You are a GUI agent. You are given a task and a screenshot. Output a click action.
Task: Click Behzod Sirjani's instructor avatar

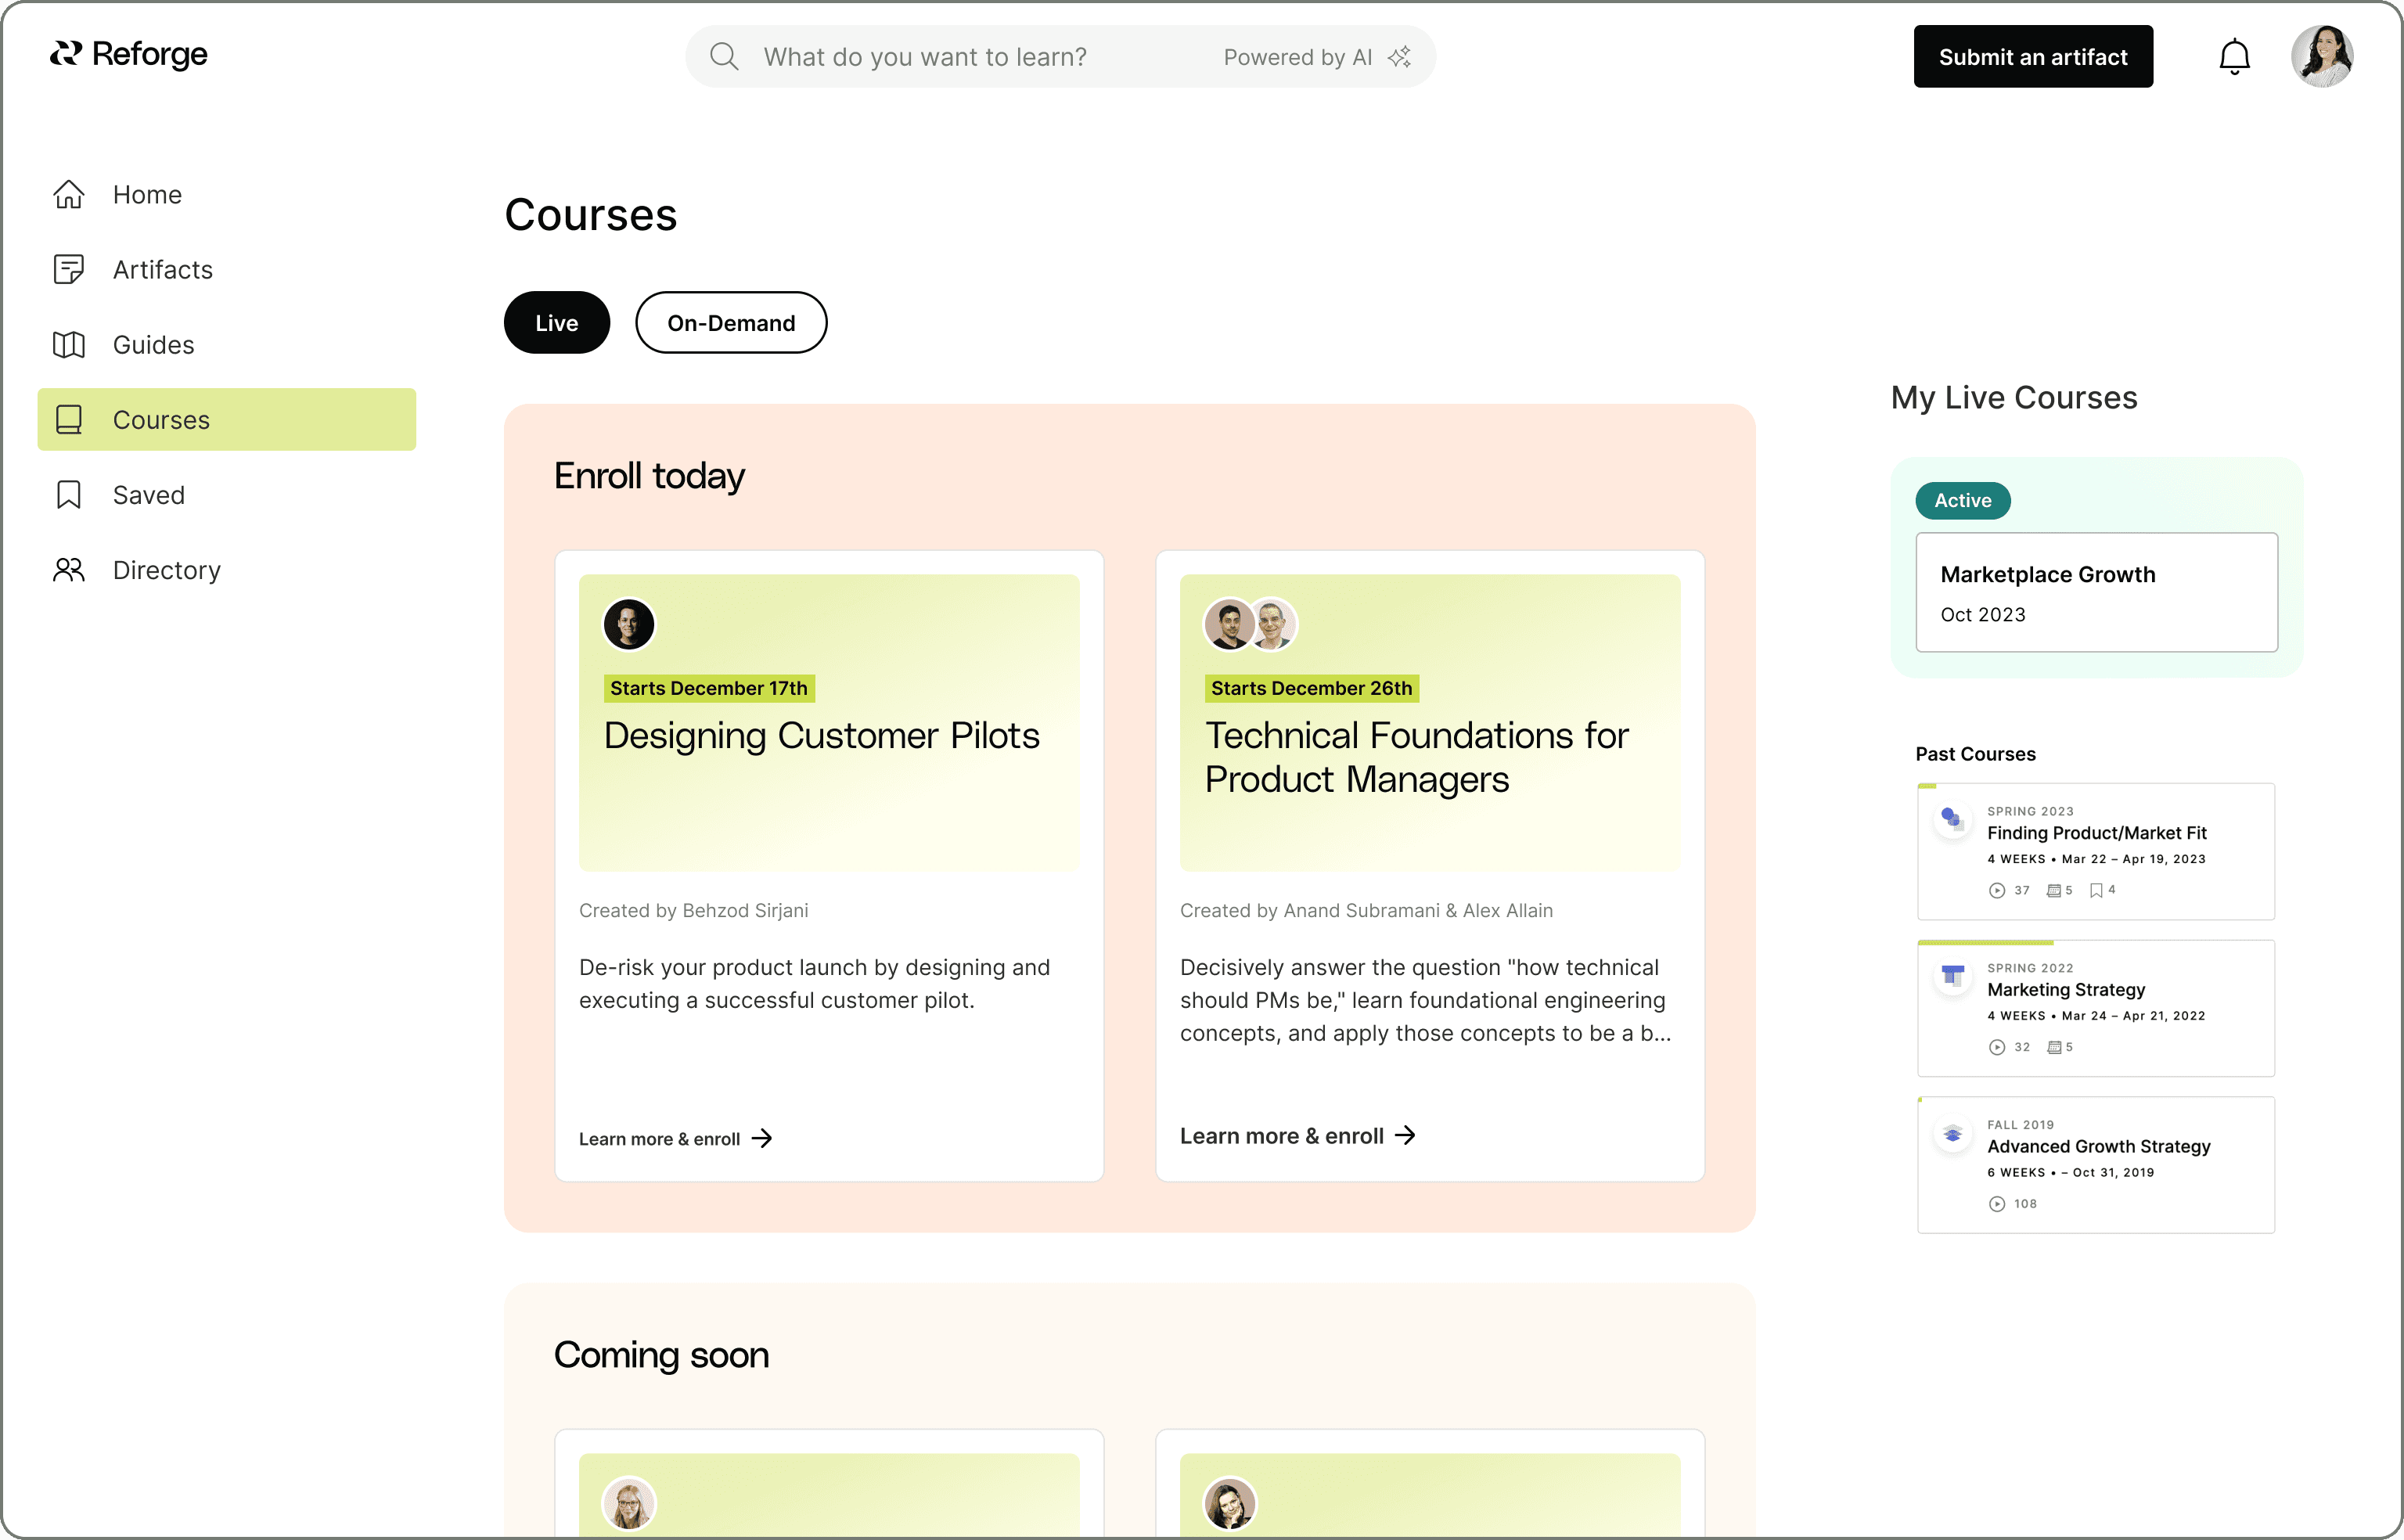pos(628,623)
